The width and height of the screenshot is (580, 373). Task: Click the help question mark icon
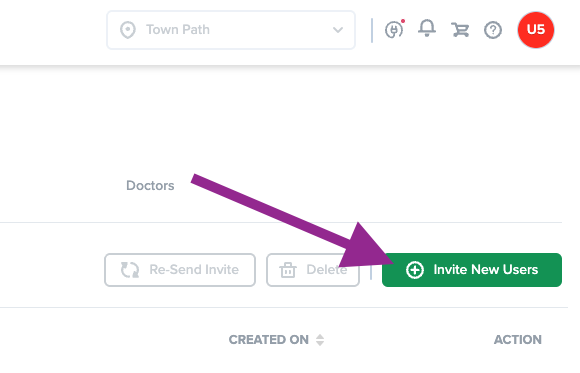493,30
